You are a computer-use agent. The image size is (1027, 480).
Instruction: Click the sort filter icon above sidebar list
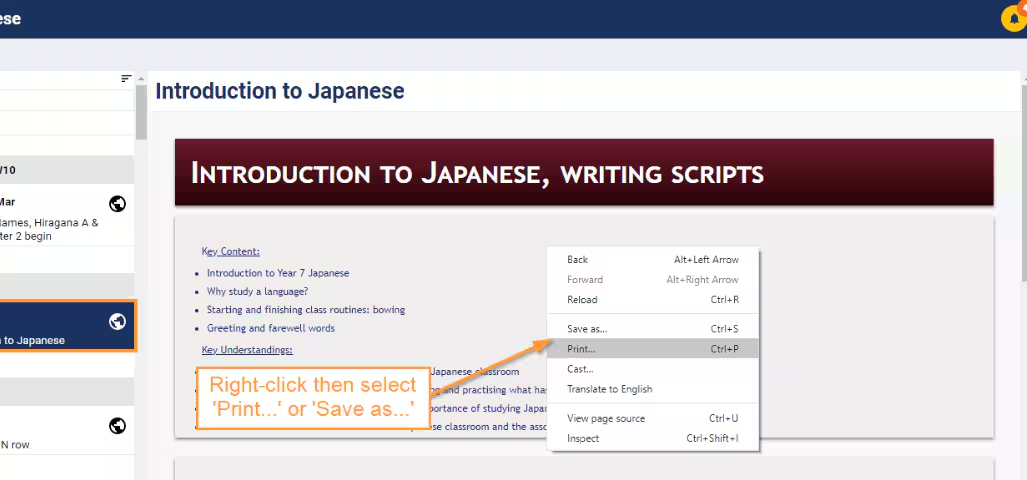click(x=126, y=79)
